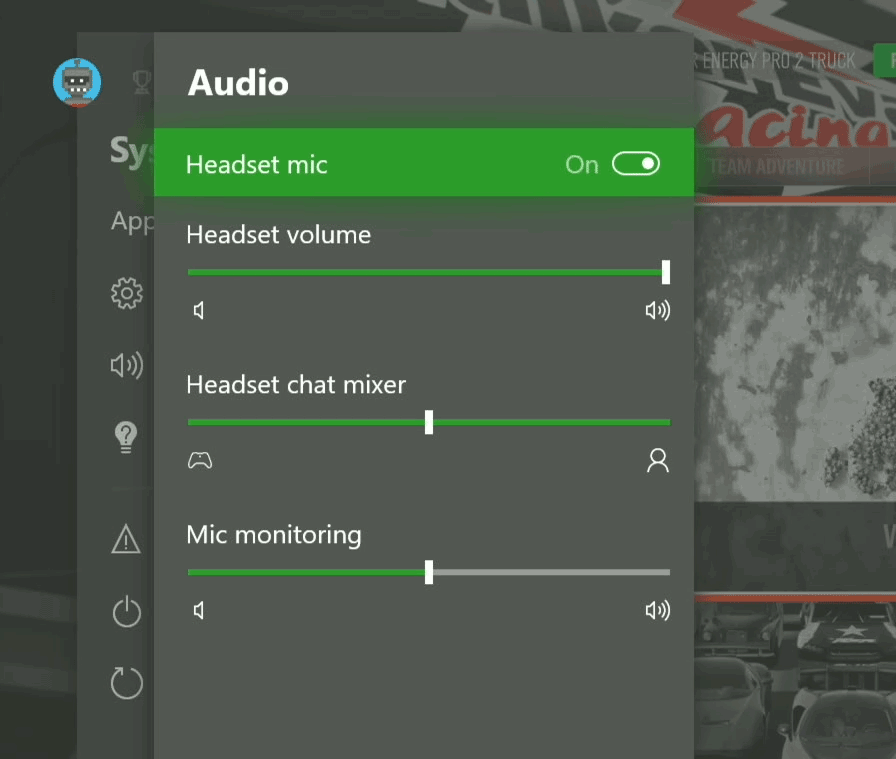896x759 pixels.
Task: Open power options via the power icon
Action: pyautogui.click(x=126, y=612)
